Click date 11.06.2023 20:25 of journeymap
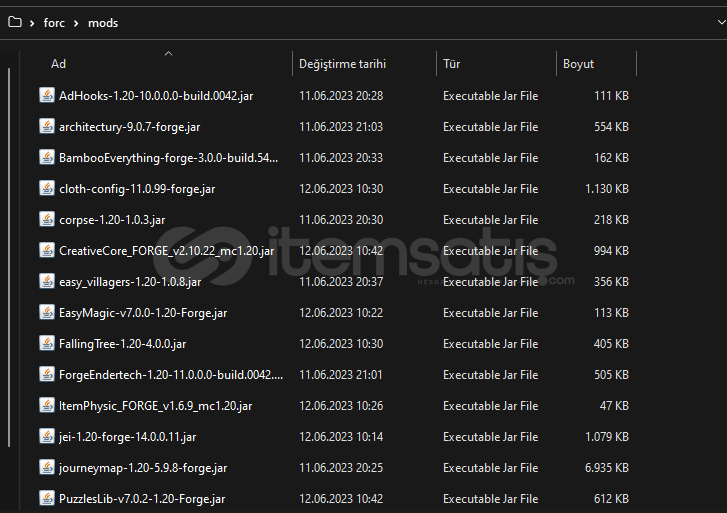 coord(341,468)
